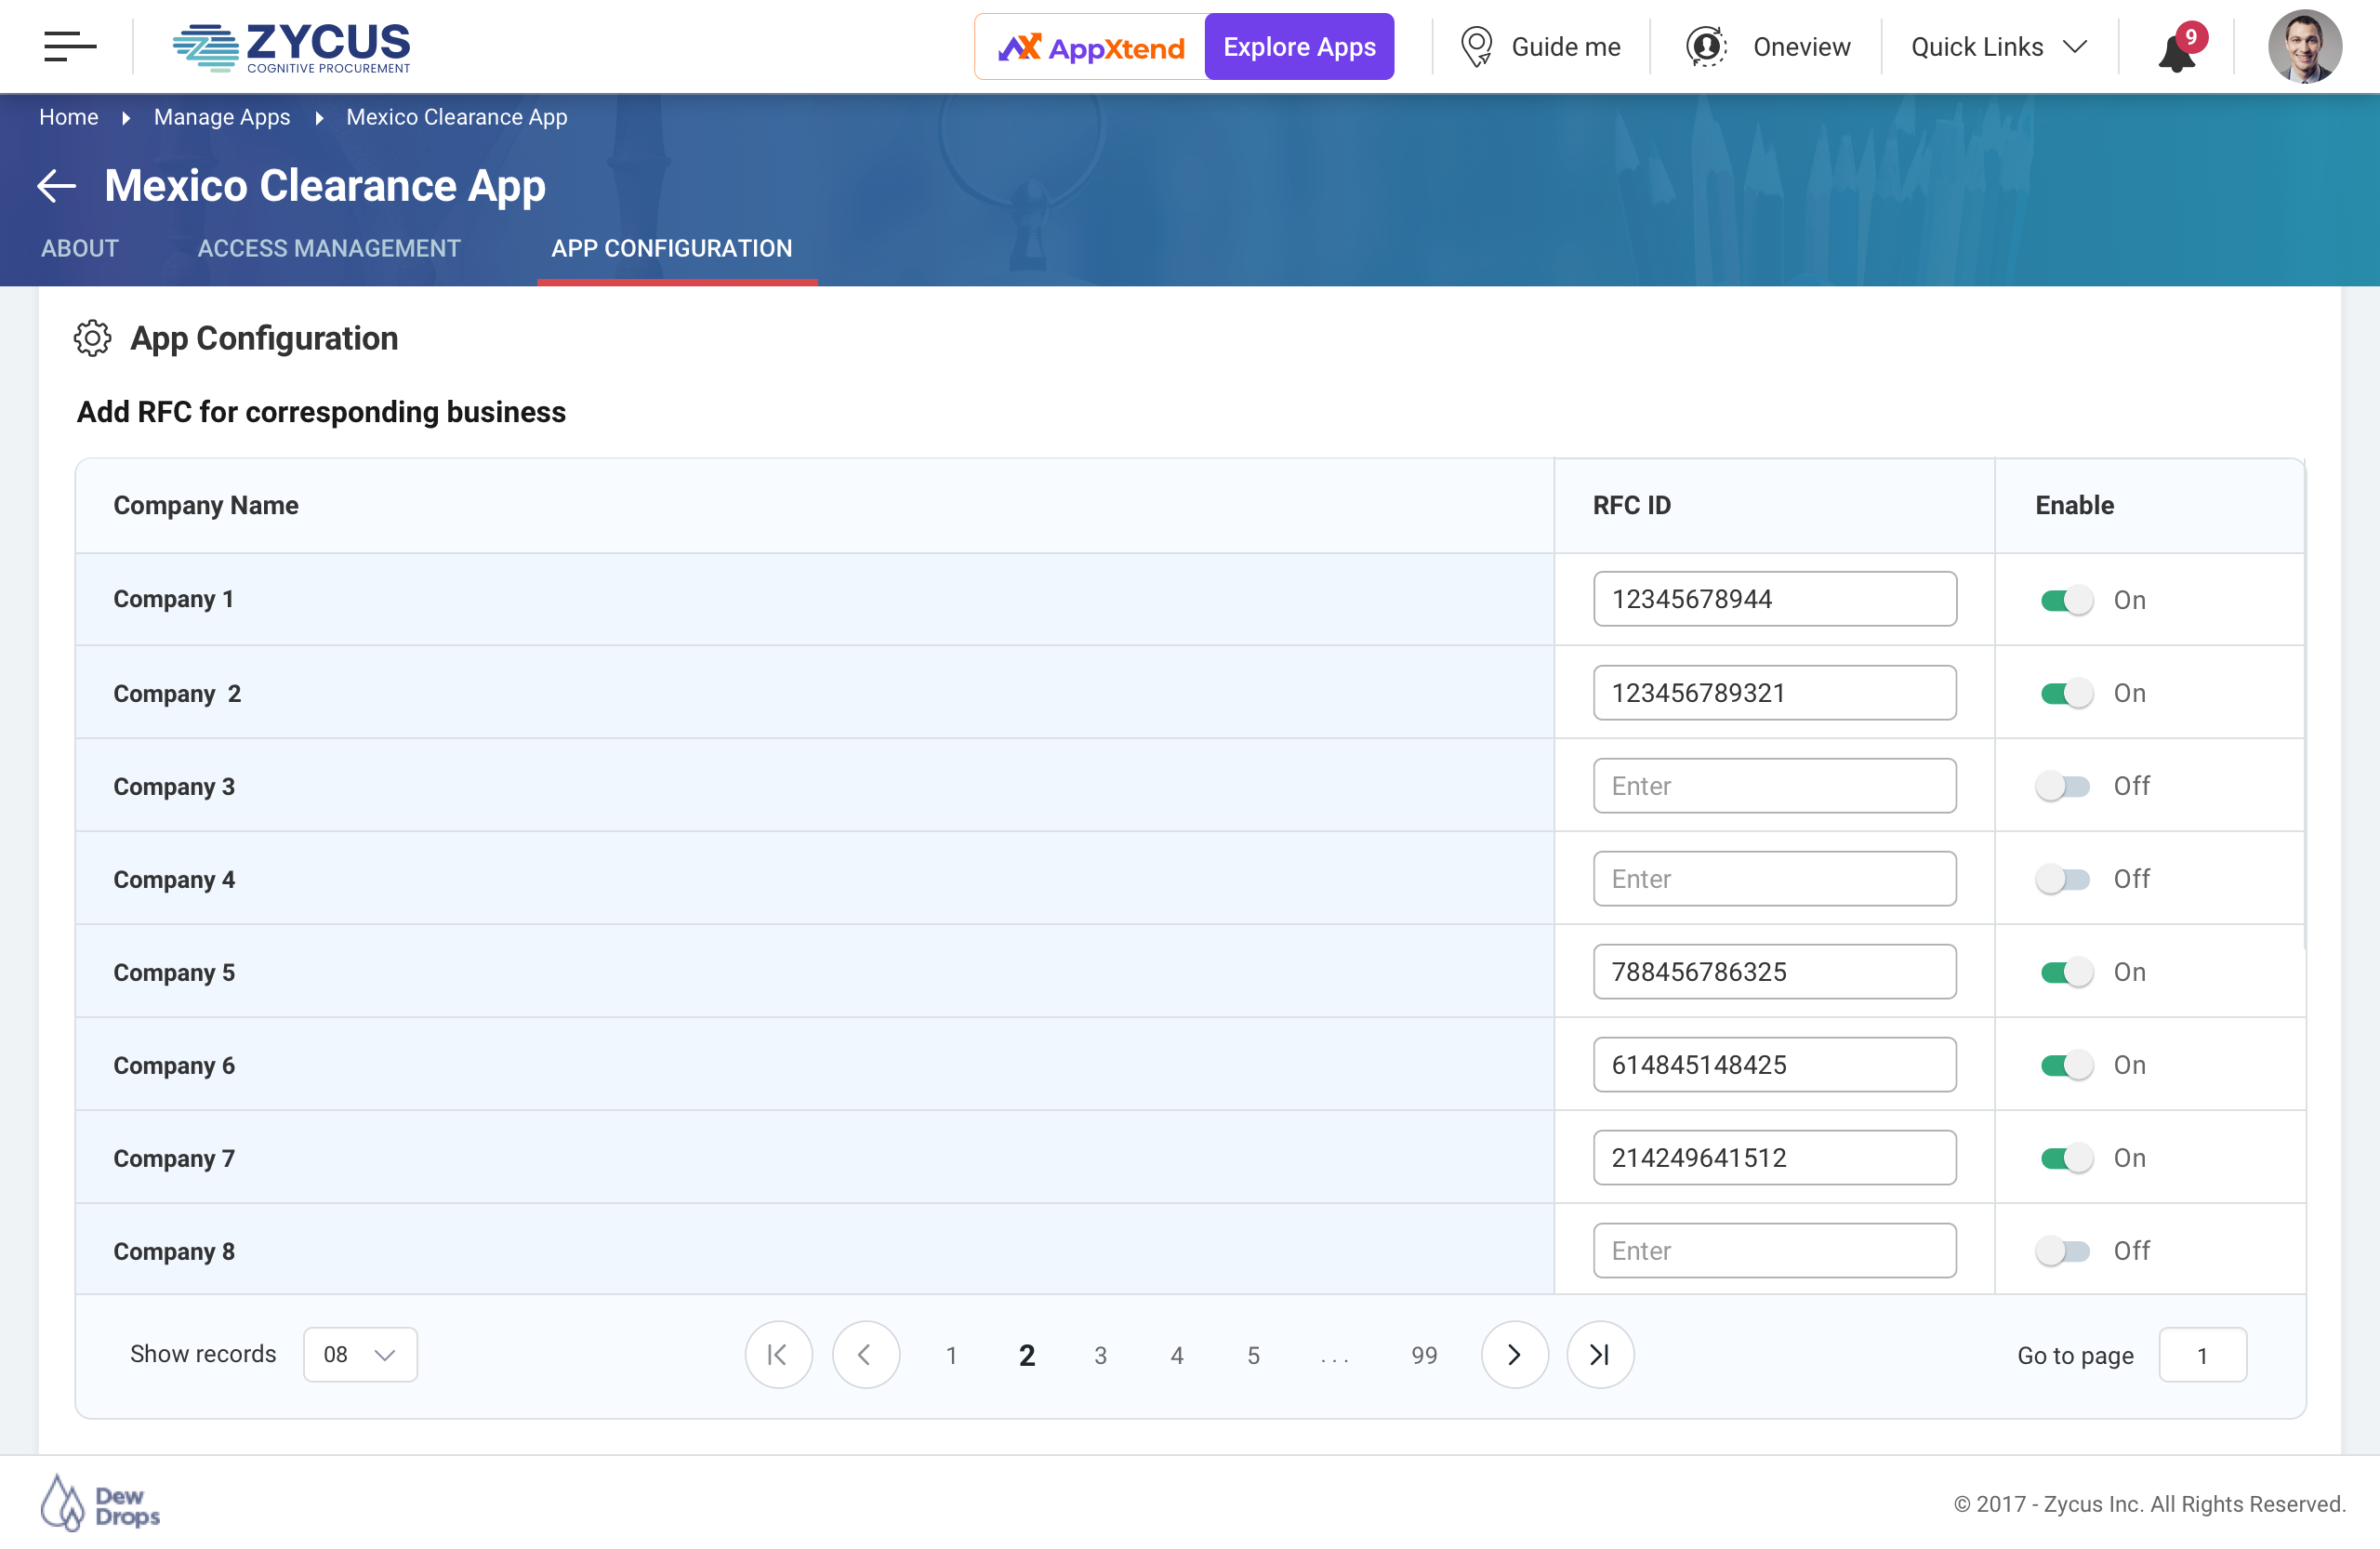Screen dimensions: 2380x1549
Task: Turn off the Company 5 toggle
Action: (x=2066, y=972)
